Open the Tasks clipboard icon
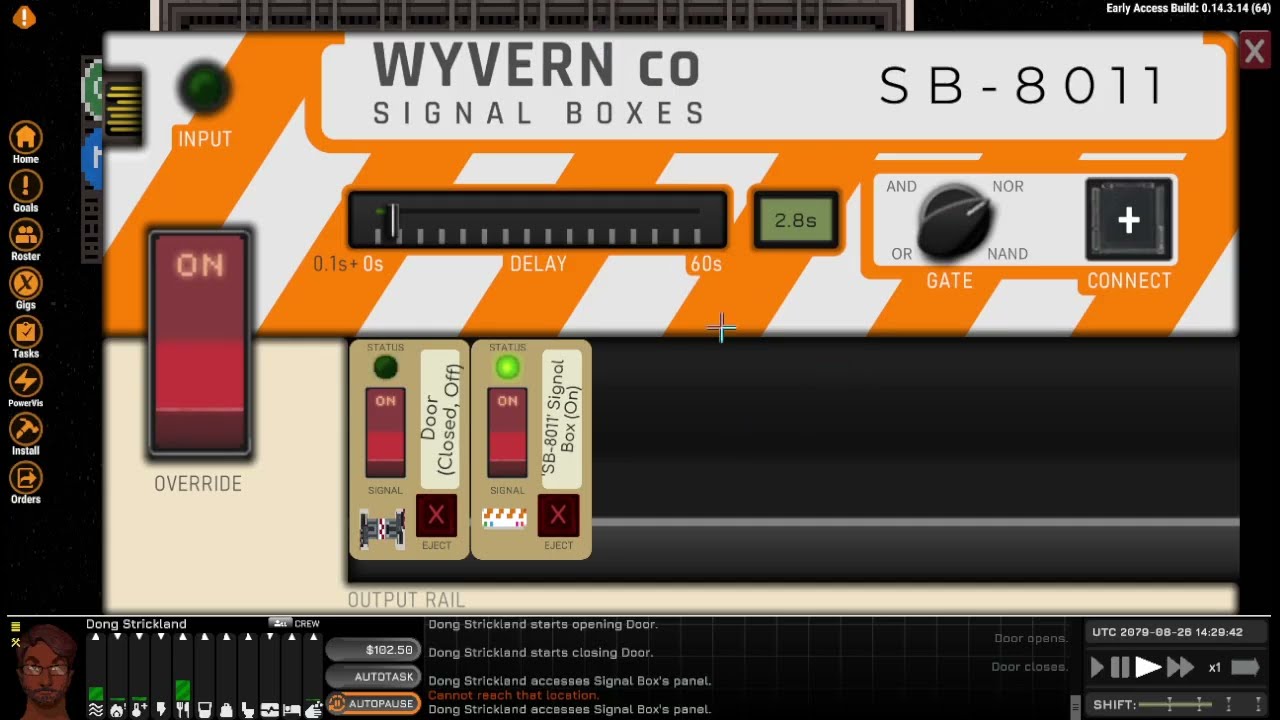1280x720 pixels. pos(25,332)
